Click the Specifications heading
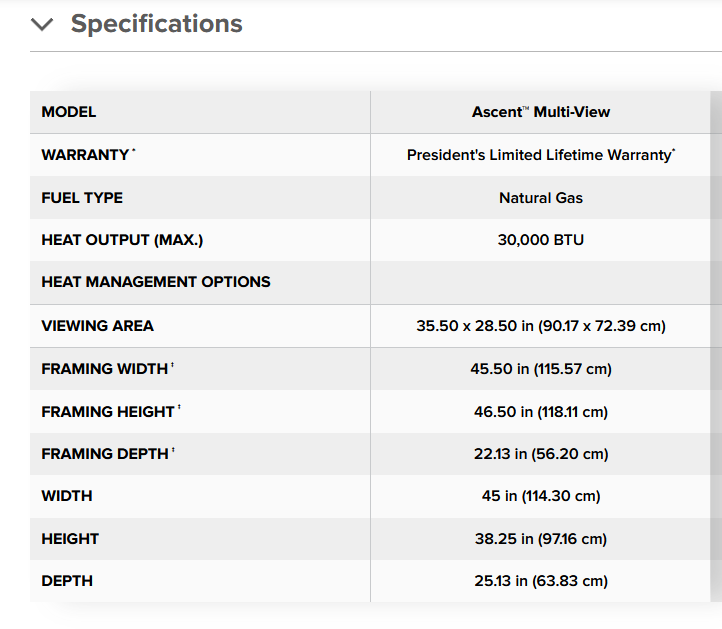This screenshot has width=722, height=629. click(156, 24)
